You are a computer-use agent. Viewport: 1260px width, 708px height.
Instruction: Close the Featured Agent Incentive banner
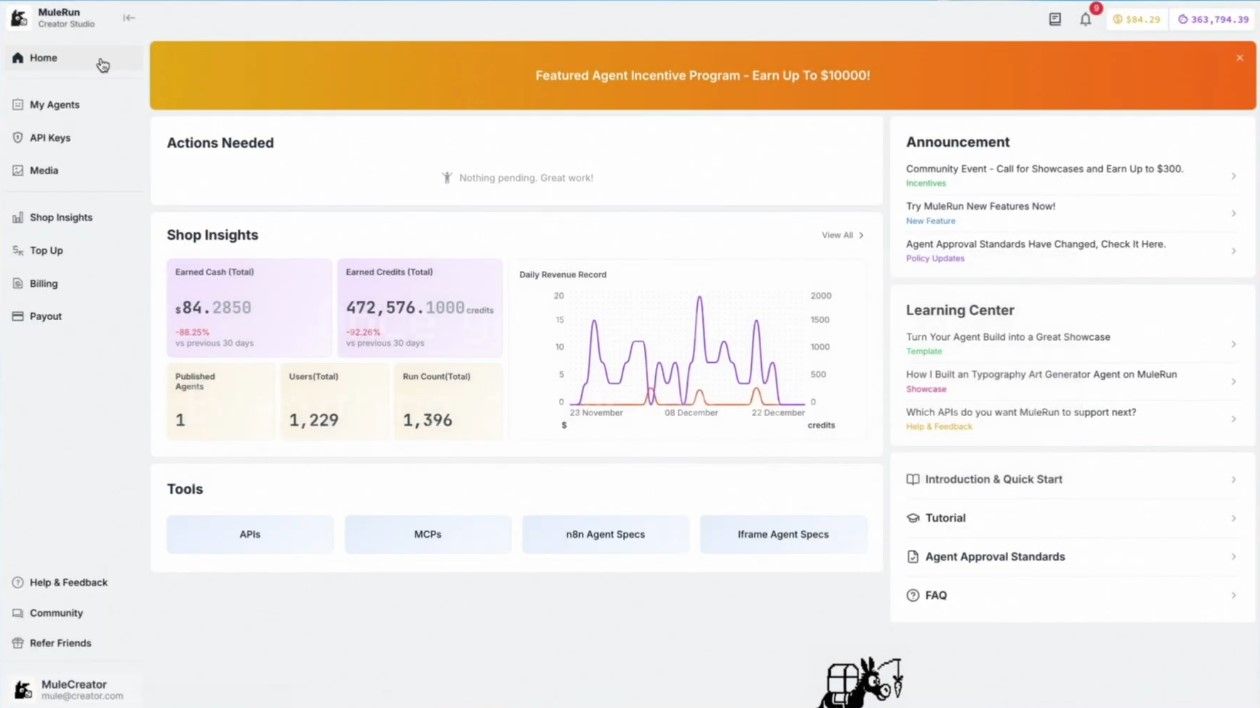(1240, 58)
